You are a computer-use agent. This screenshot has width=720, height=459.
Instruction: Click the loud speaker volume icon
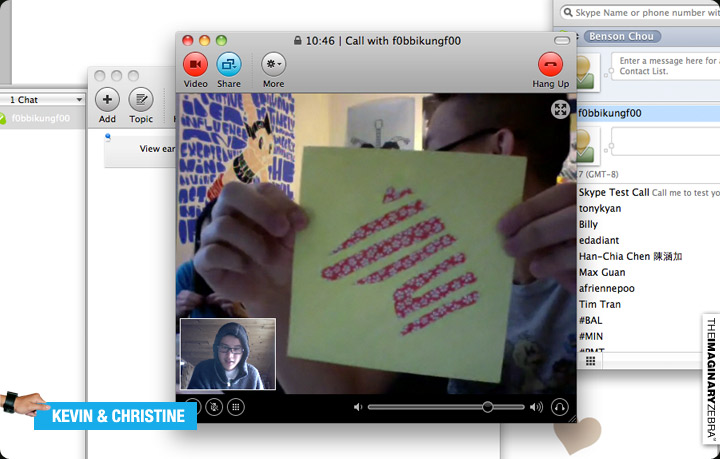[536, 407]
